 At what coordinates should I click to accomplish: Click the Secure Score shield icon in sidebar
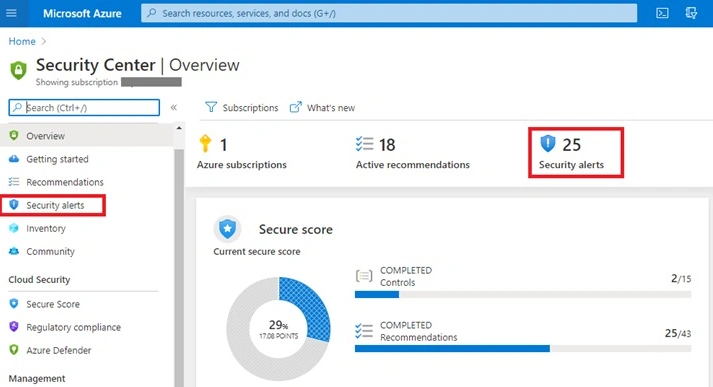pos(14,303)
